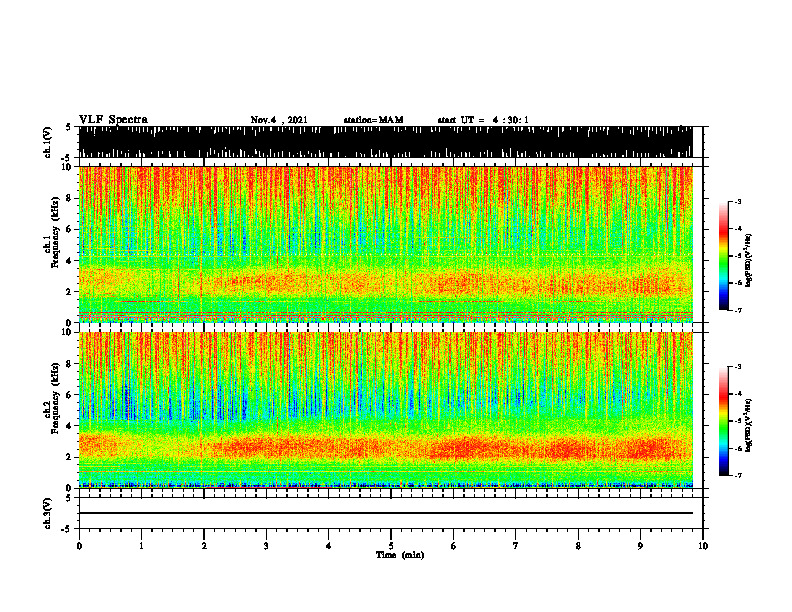Click the ch.3 flat signal line
792x612 pixels.
tap(385, 513)
